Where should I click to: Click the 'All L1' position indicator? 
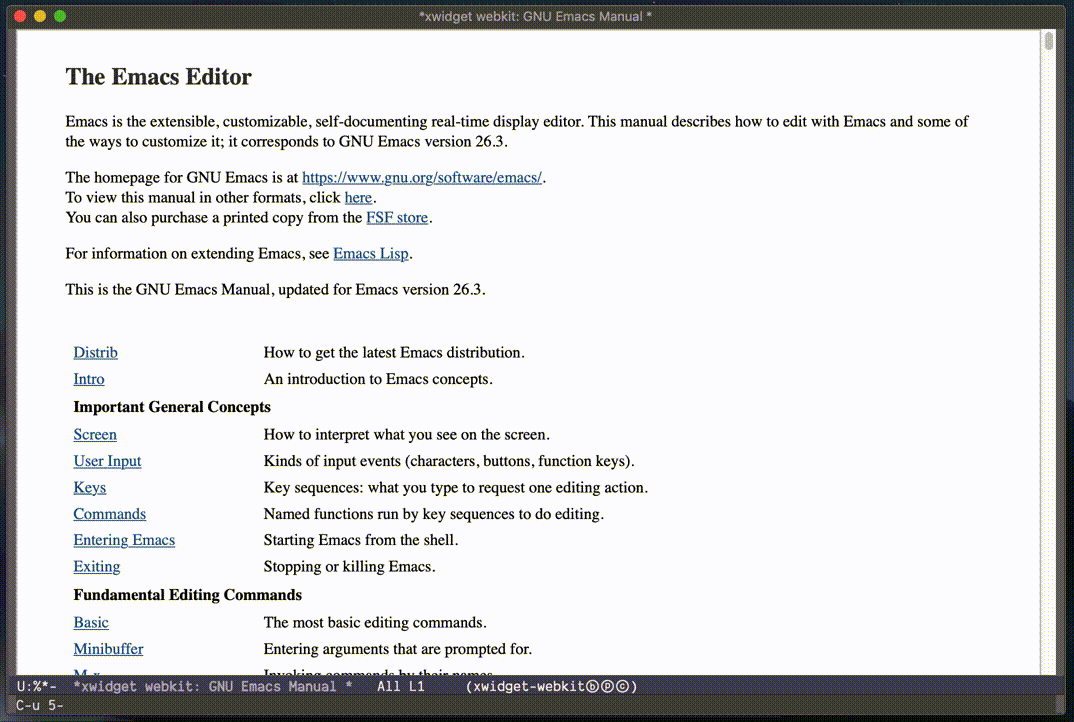[x=401, y=686]
